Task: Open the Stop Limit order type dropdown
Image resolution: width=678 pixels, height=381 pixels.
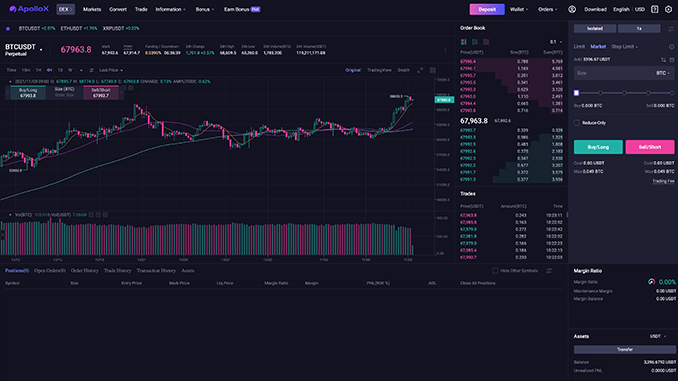Action: point(624,47)
